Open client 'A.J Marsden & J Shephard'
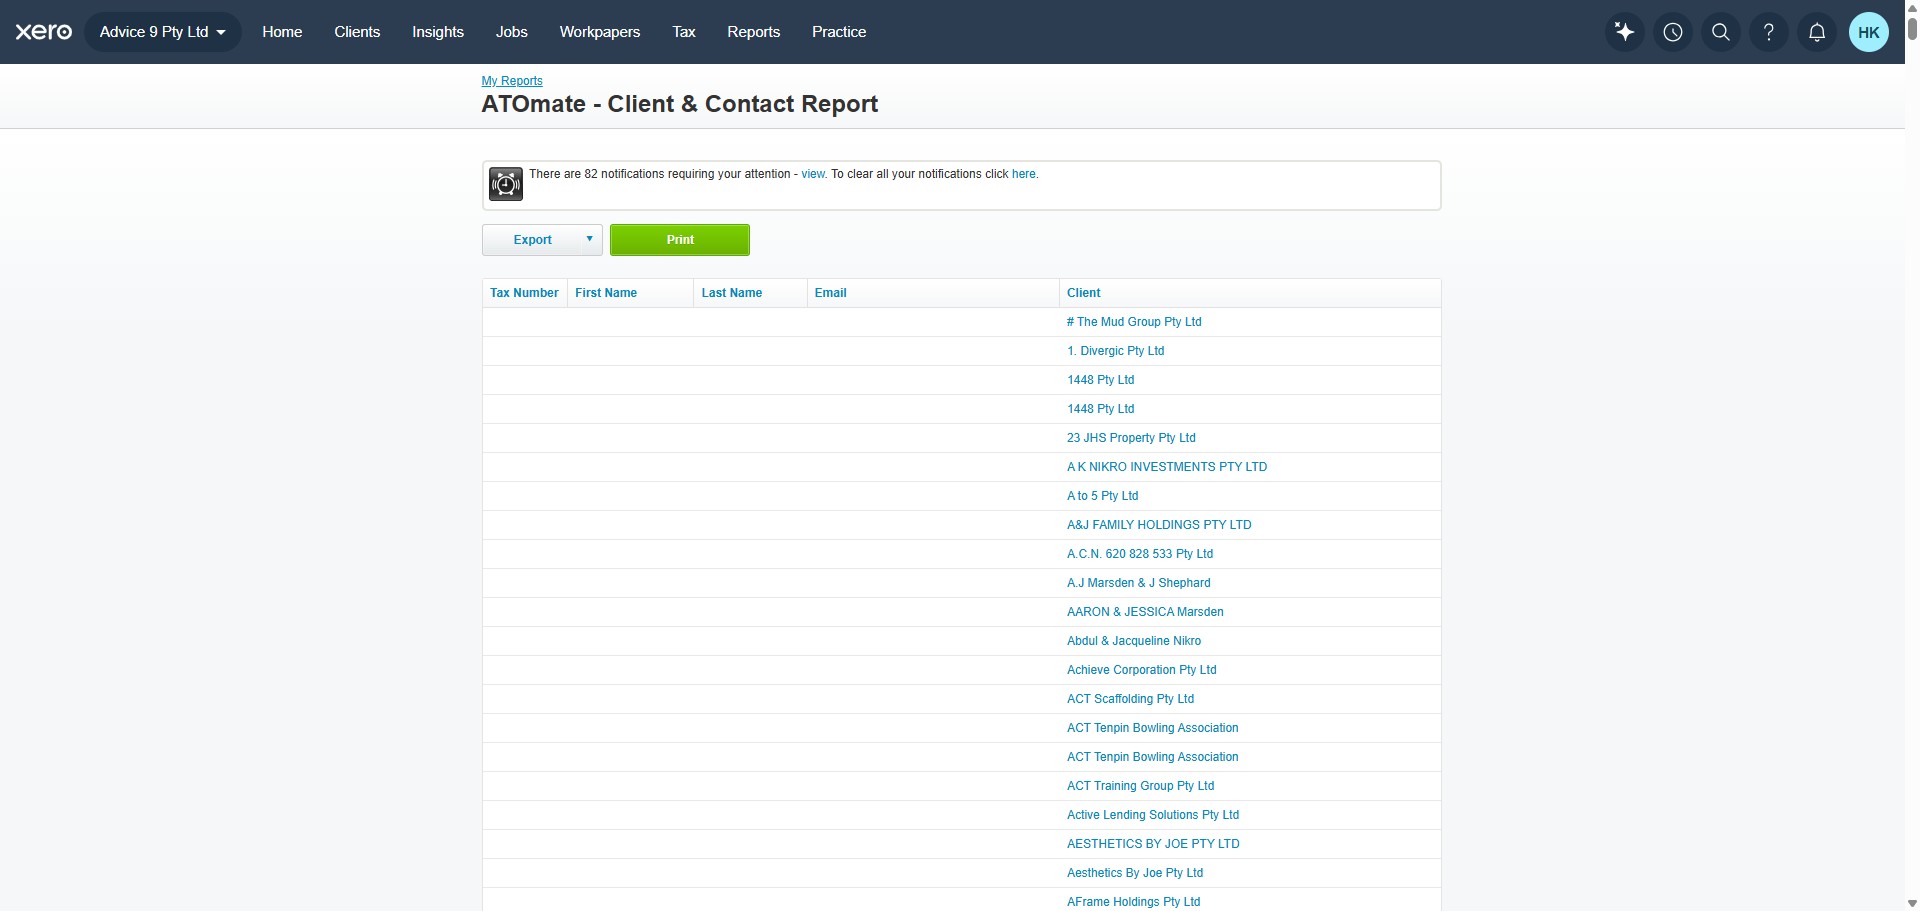 point(1139,583)
